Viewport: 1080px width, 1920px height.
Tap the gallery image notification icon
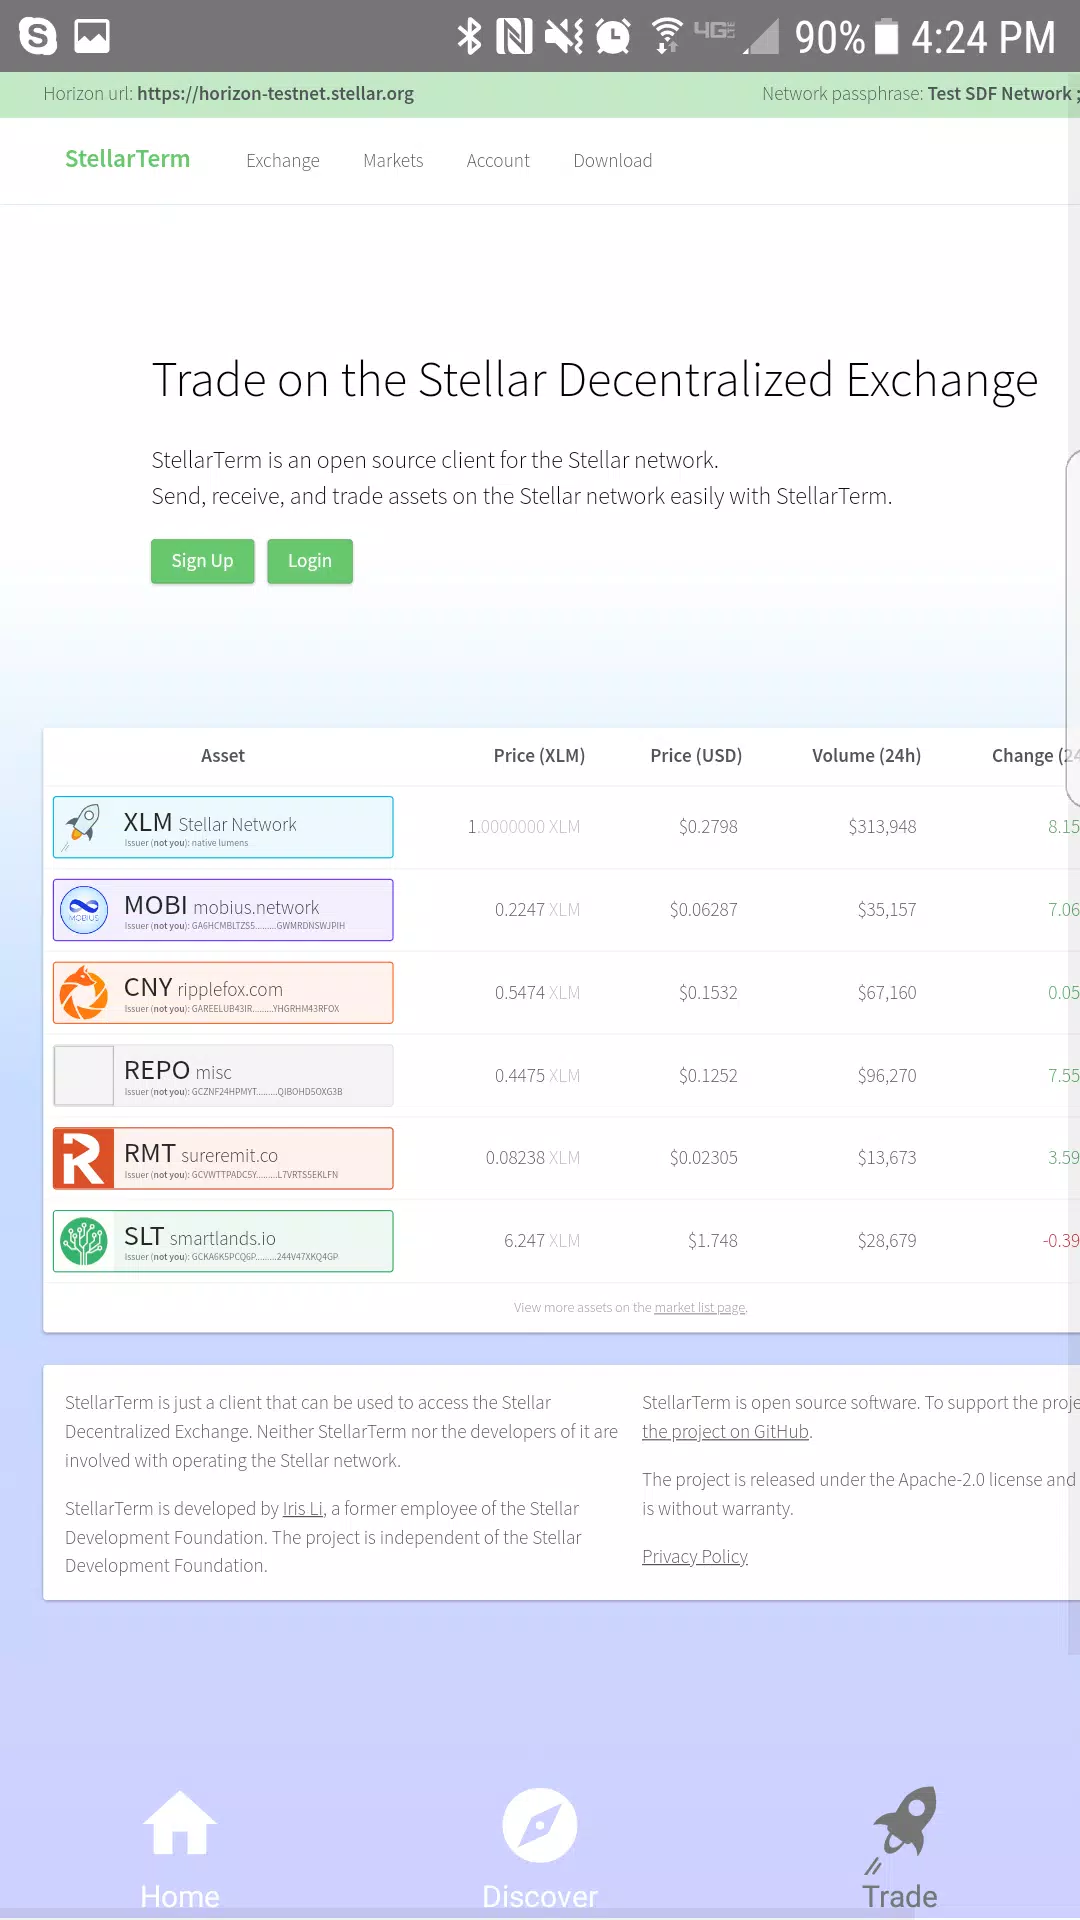coord(92,36)
